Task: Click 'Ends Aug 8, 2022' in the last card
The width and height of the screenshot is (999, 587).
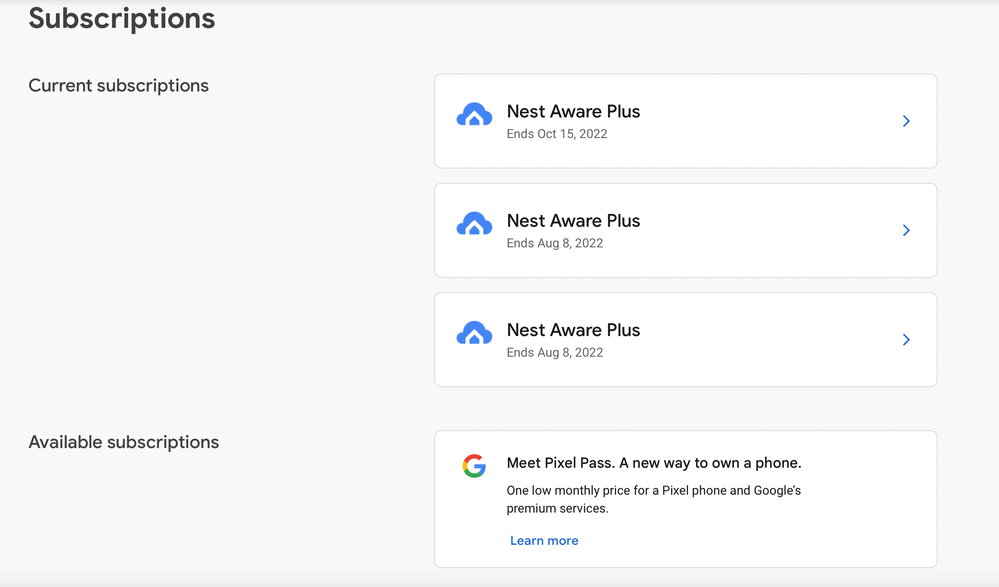Action: click(x=555, y=352)
